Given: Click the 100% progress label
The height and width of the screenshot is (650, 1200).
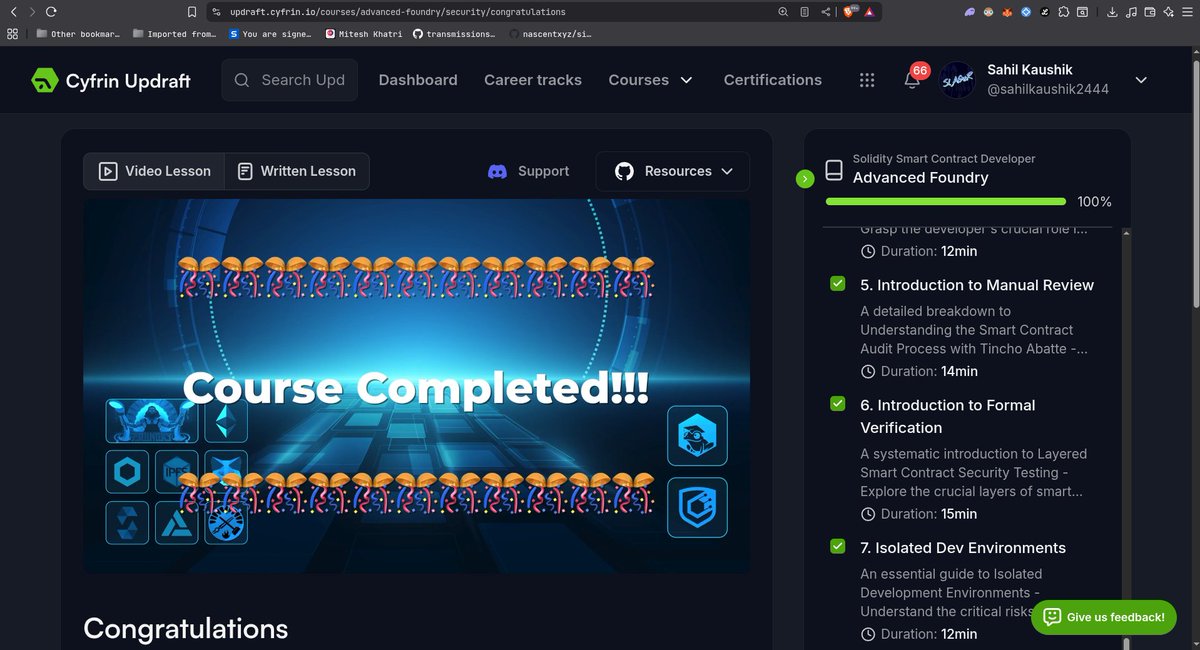Looking at the screenshot, I should [x=1094, y=202].
